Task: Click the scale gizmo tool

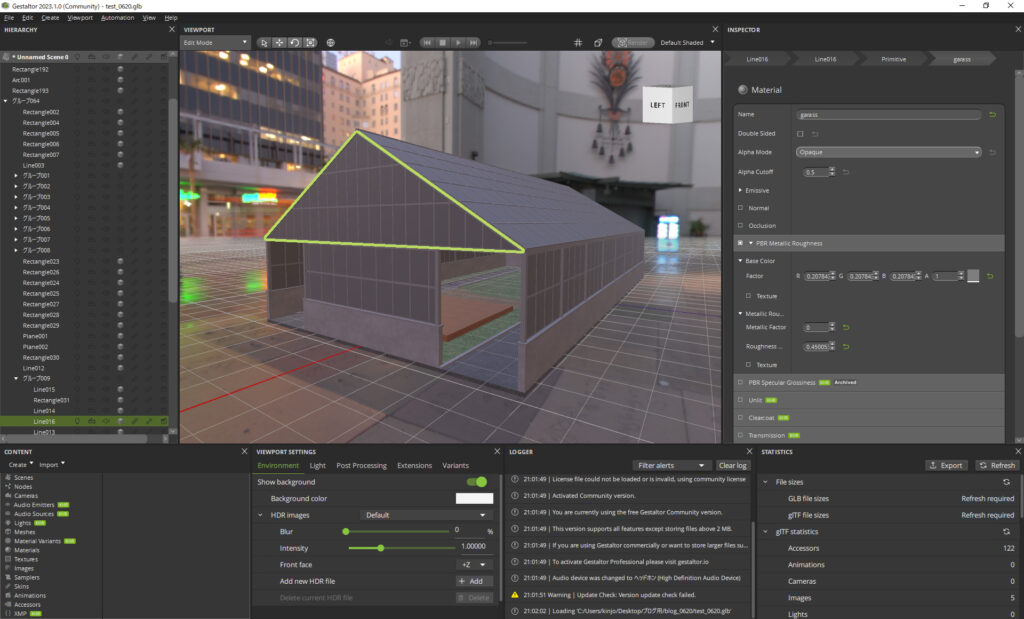Action: (x=310, y=43)
